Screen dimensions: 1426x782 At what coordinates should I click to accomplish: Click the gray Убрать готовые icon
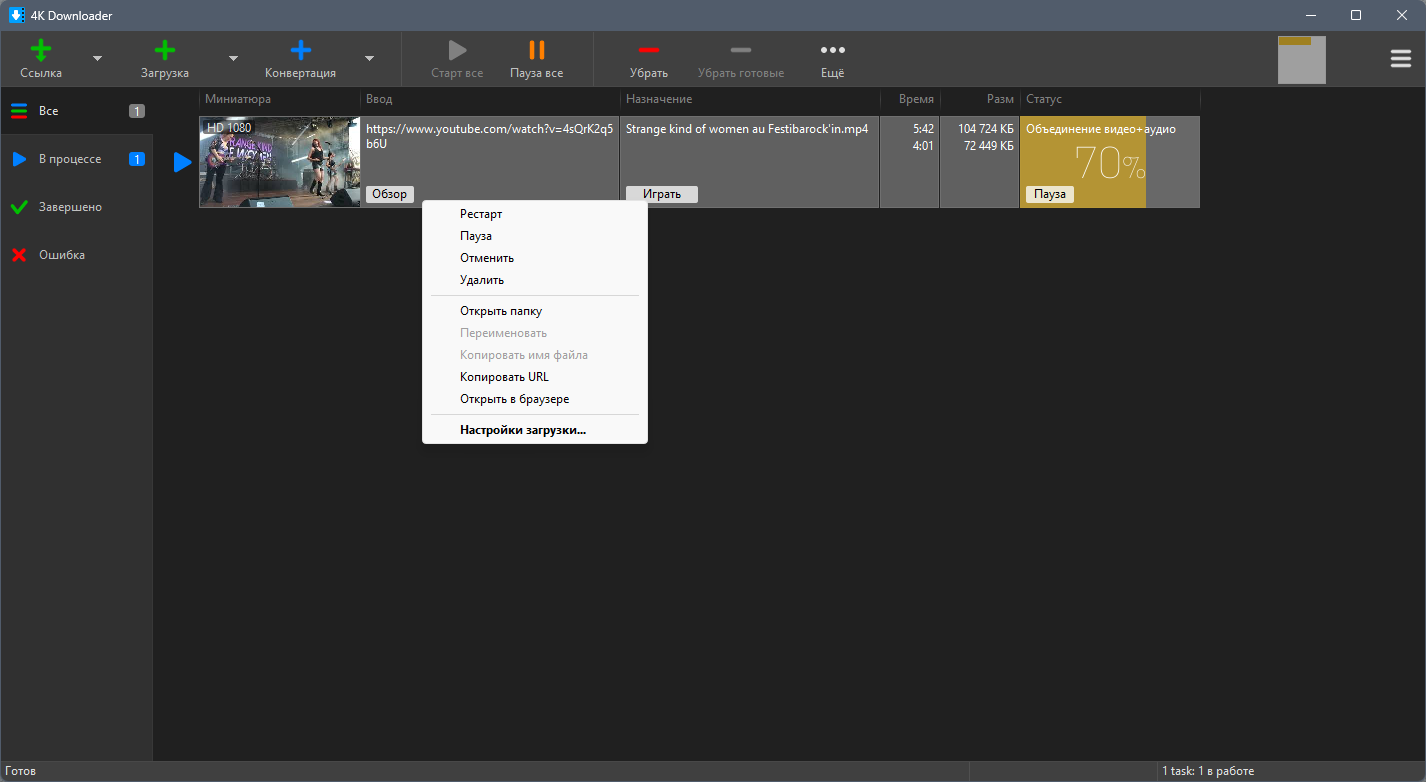click(741, 50)
